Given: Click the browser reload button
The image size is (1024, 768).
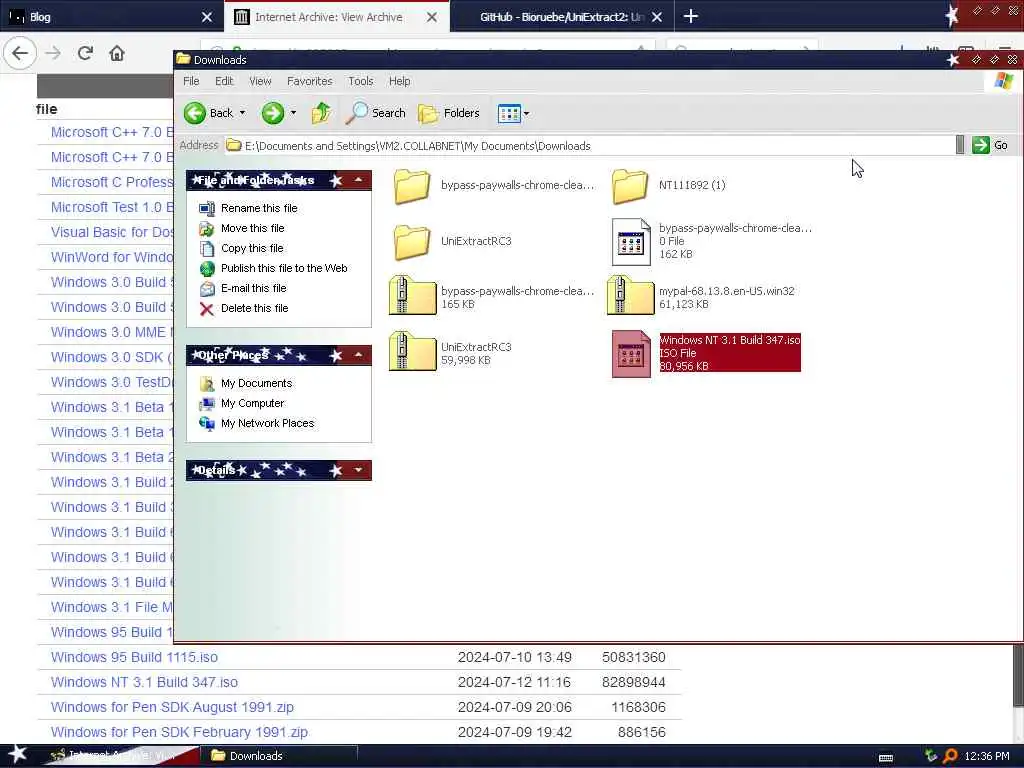Looking at the screenshot, I should click(85, 53).
